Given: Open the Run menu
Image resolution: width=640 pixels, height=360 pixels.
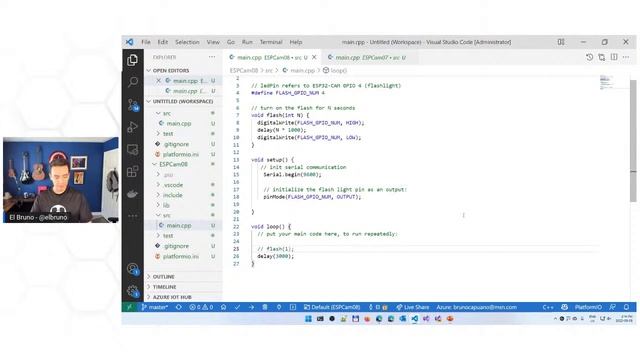Looking at the screenshot, I should 247,42.
